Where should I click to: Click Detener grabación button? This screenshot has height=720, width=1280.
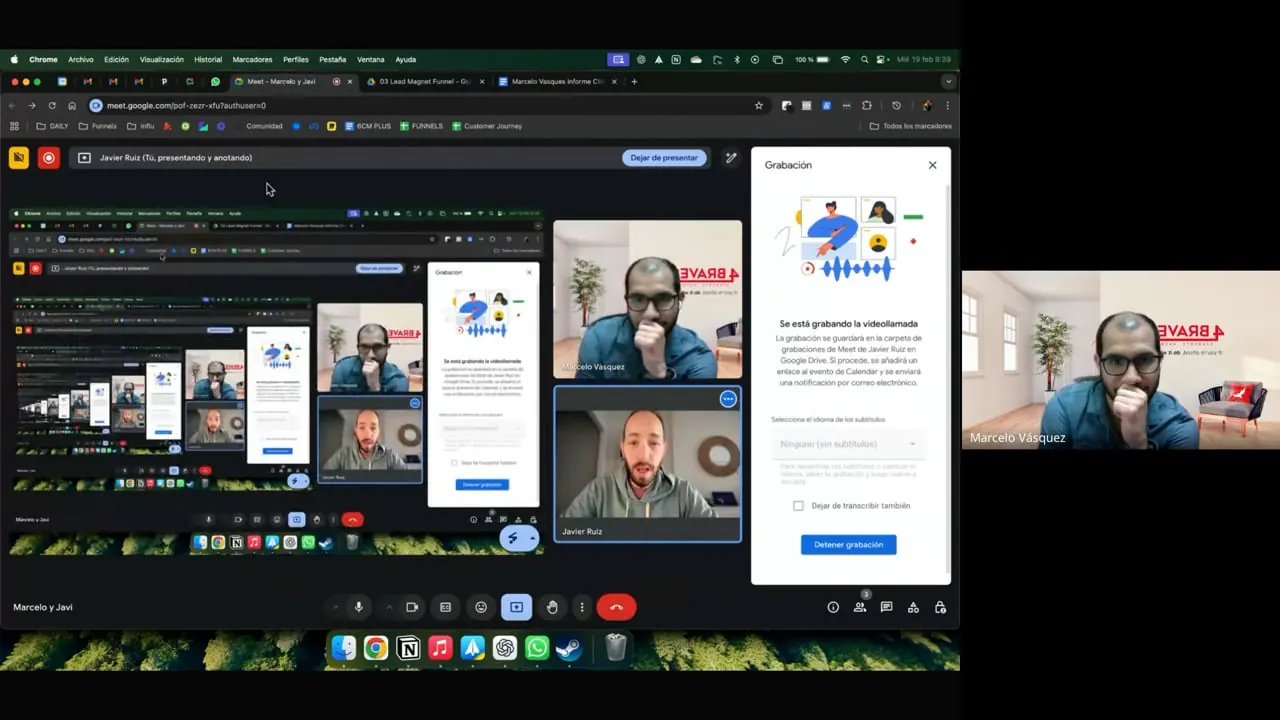point(848,544)
